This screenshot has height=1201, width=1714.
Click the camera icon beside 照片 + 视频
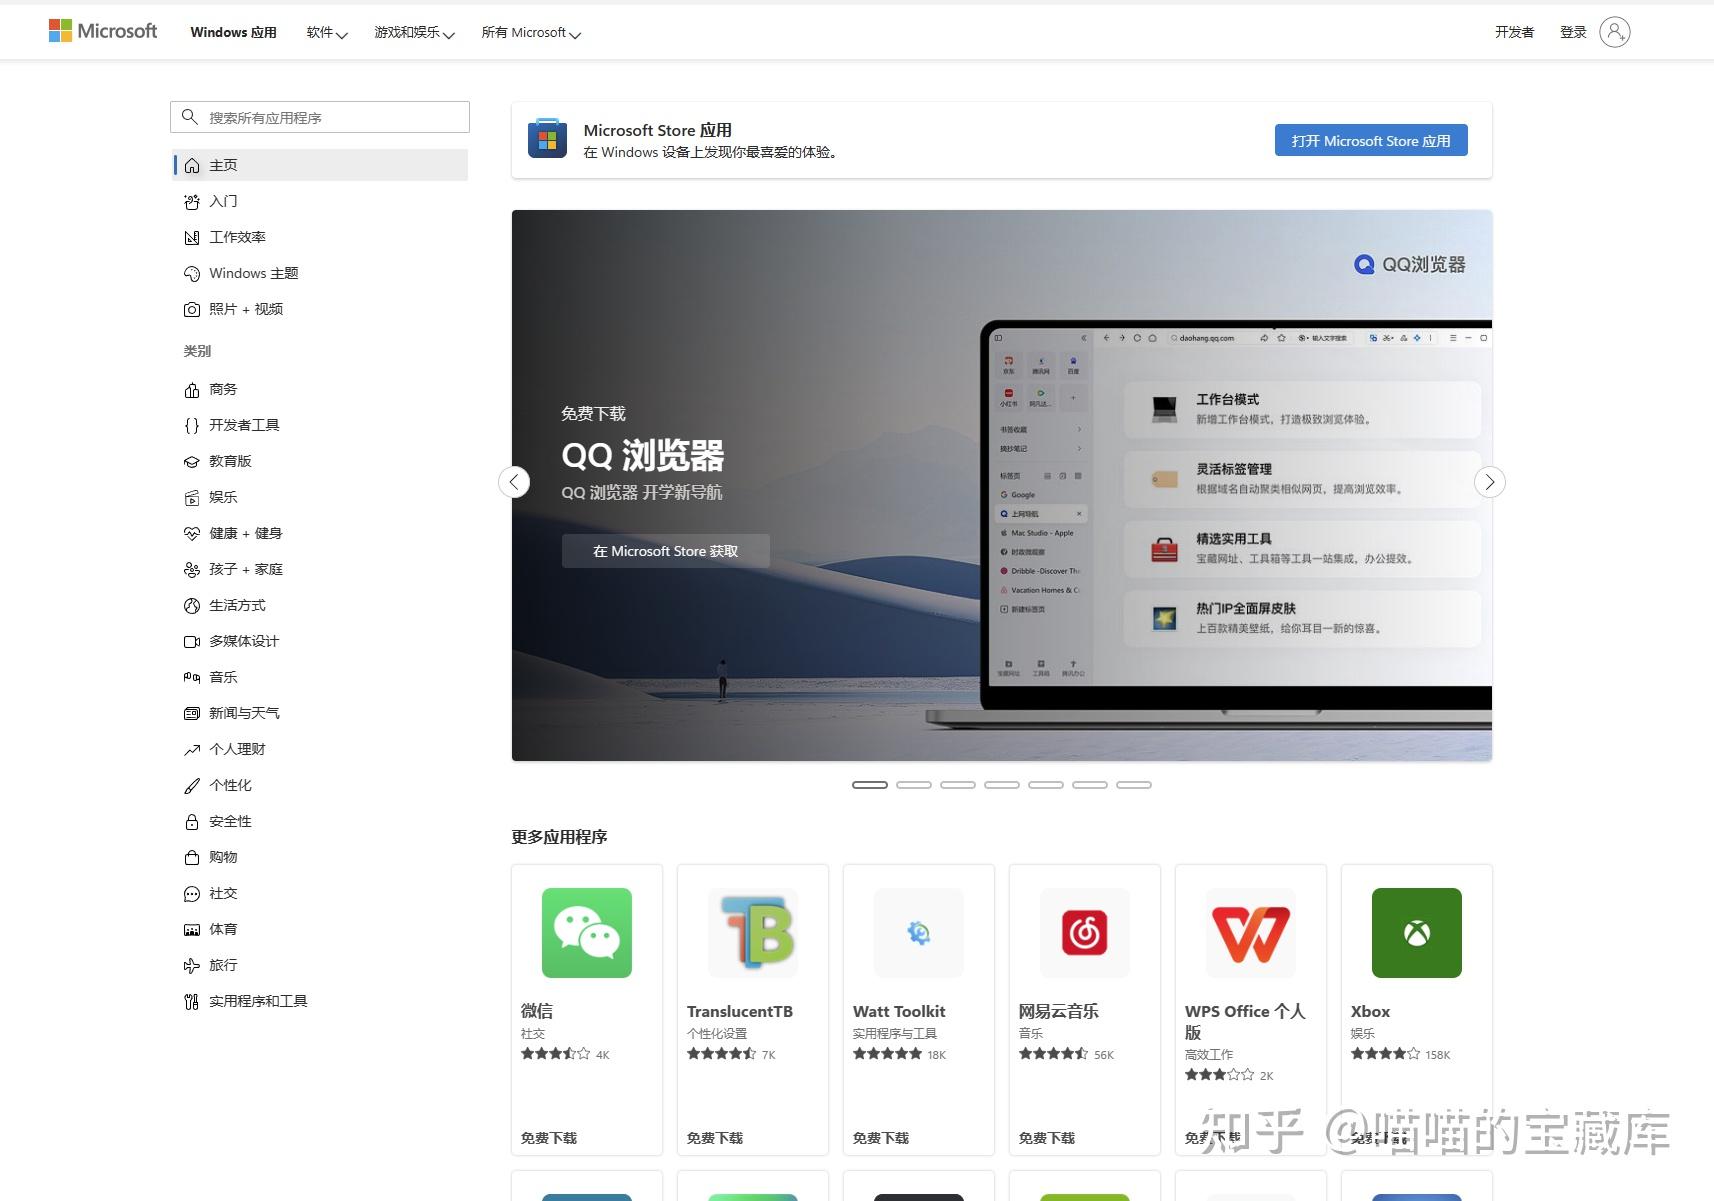192,309
